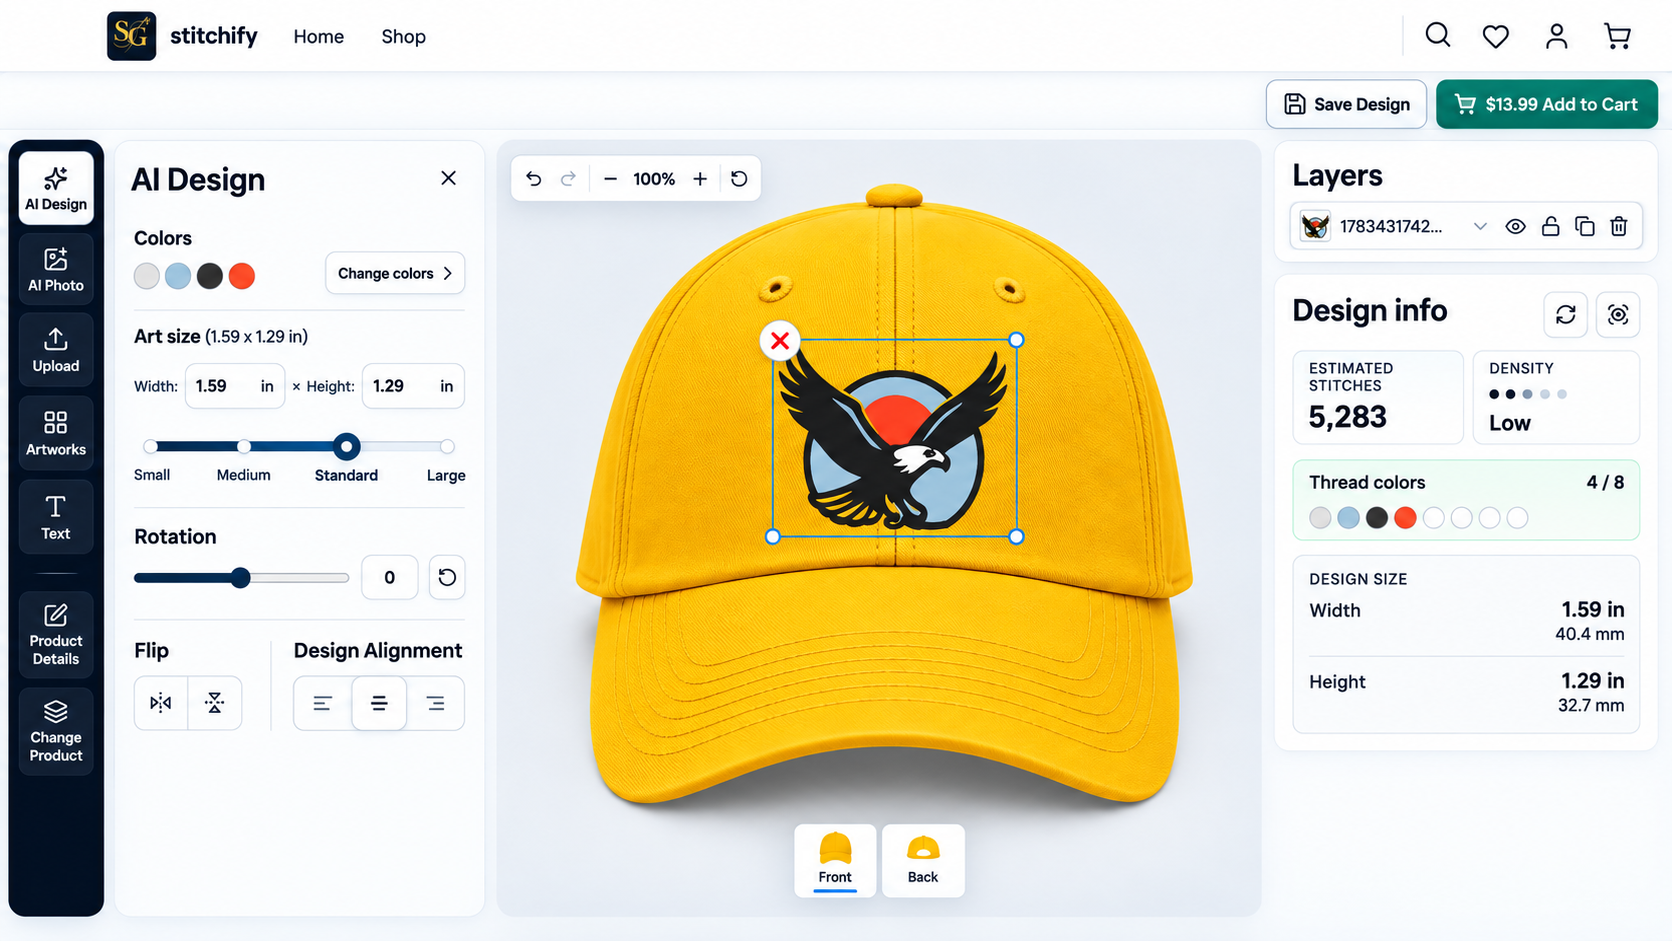Viewport: 1672px width, 941px height.
Task: Switch to the Back cap view
Action: 923,860
